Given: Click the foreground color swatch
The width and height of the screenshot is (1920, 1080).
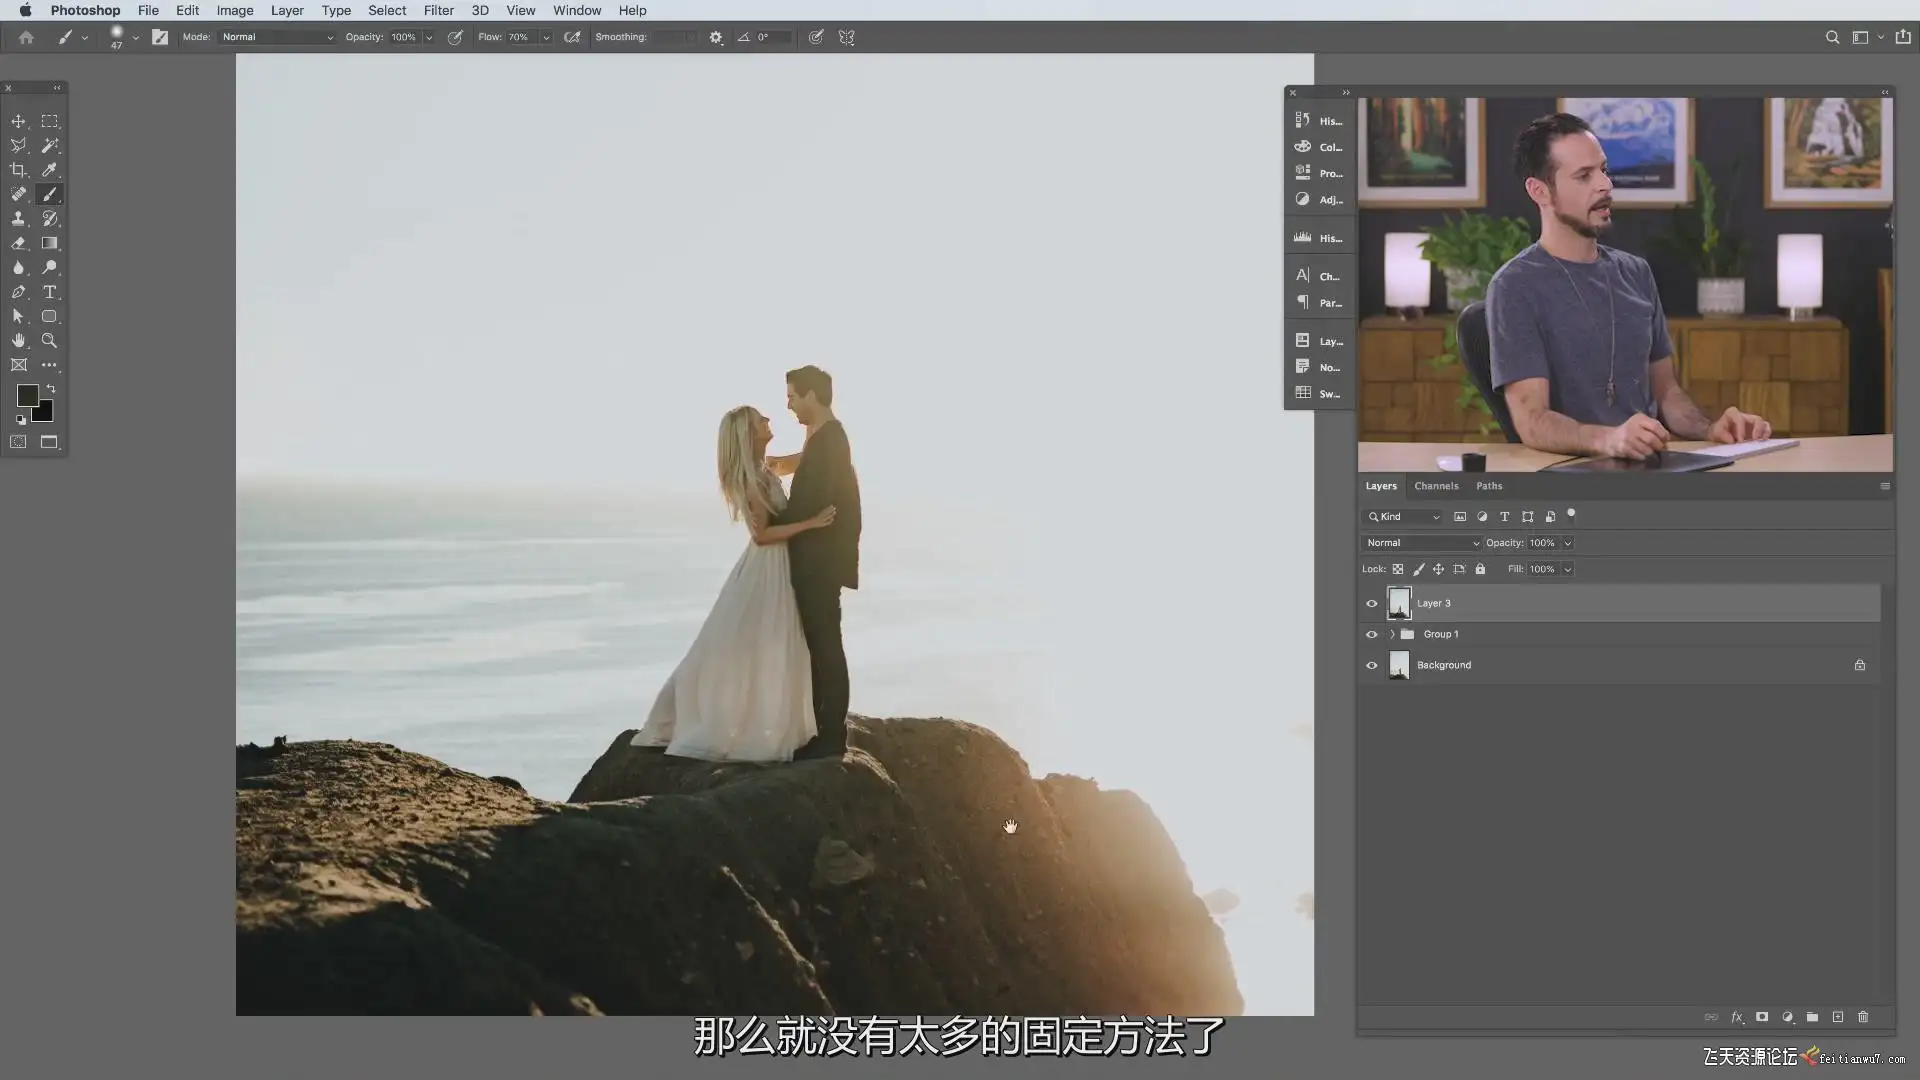Looking at the screenshot, I should coord(27,396).
